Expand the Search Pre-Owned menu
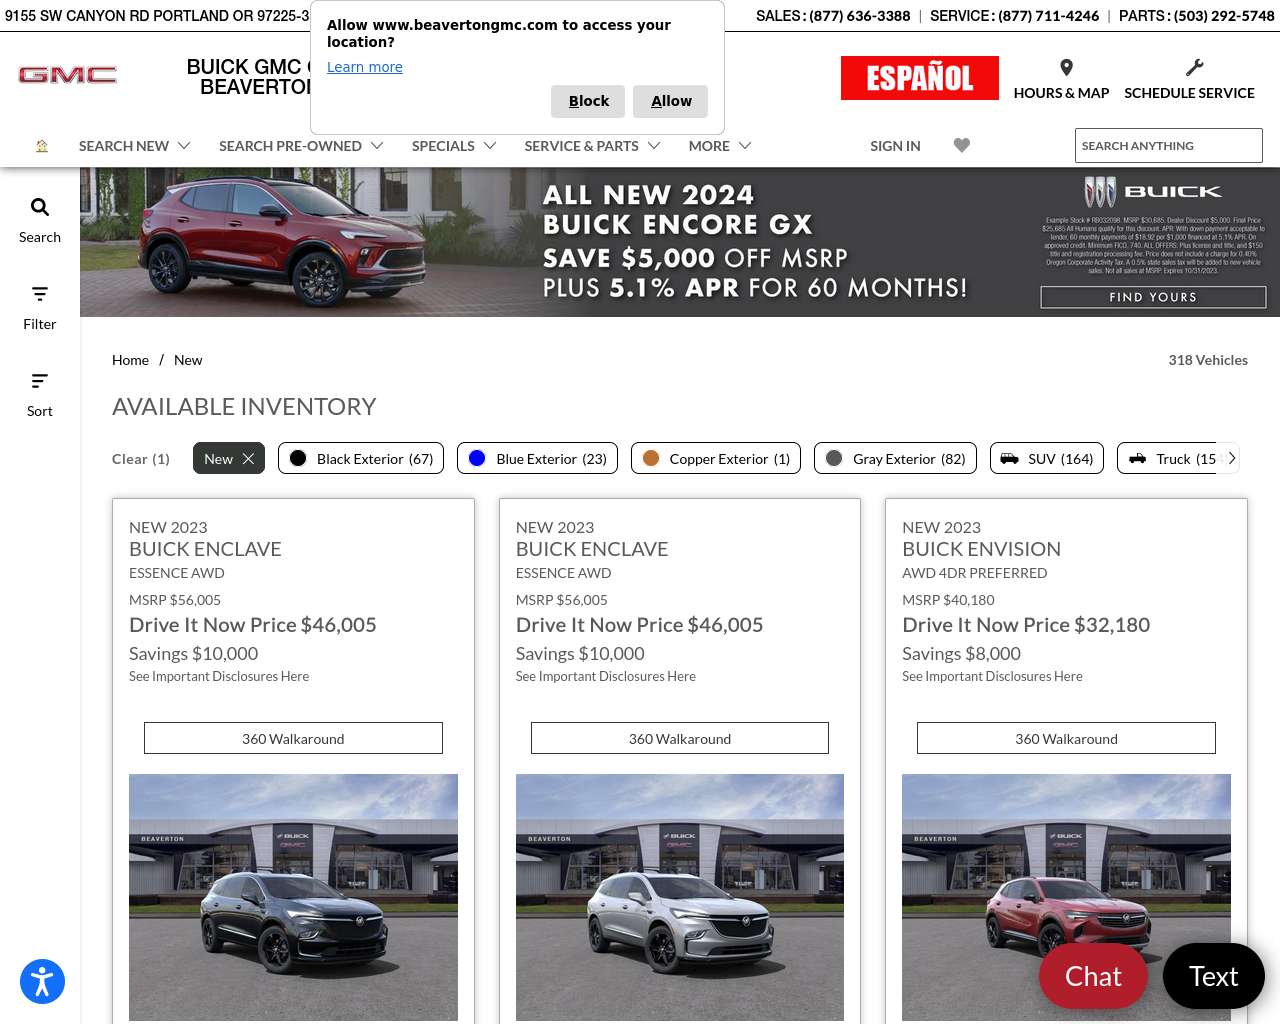Image resolution: width=1280 pixels, height=1024 pixels. point(301,146)
